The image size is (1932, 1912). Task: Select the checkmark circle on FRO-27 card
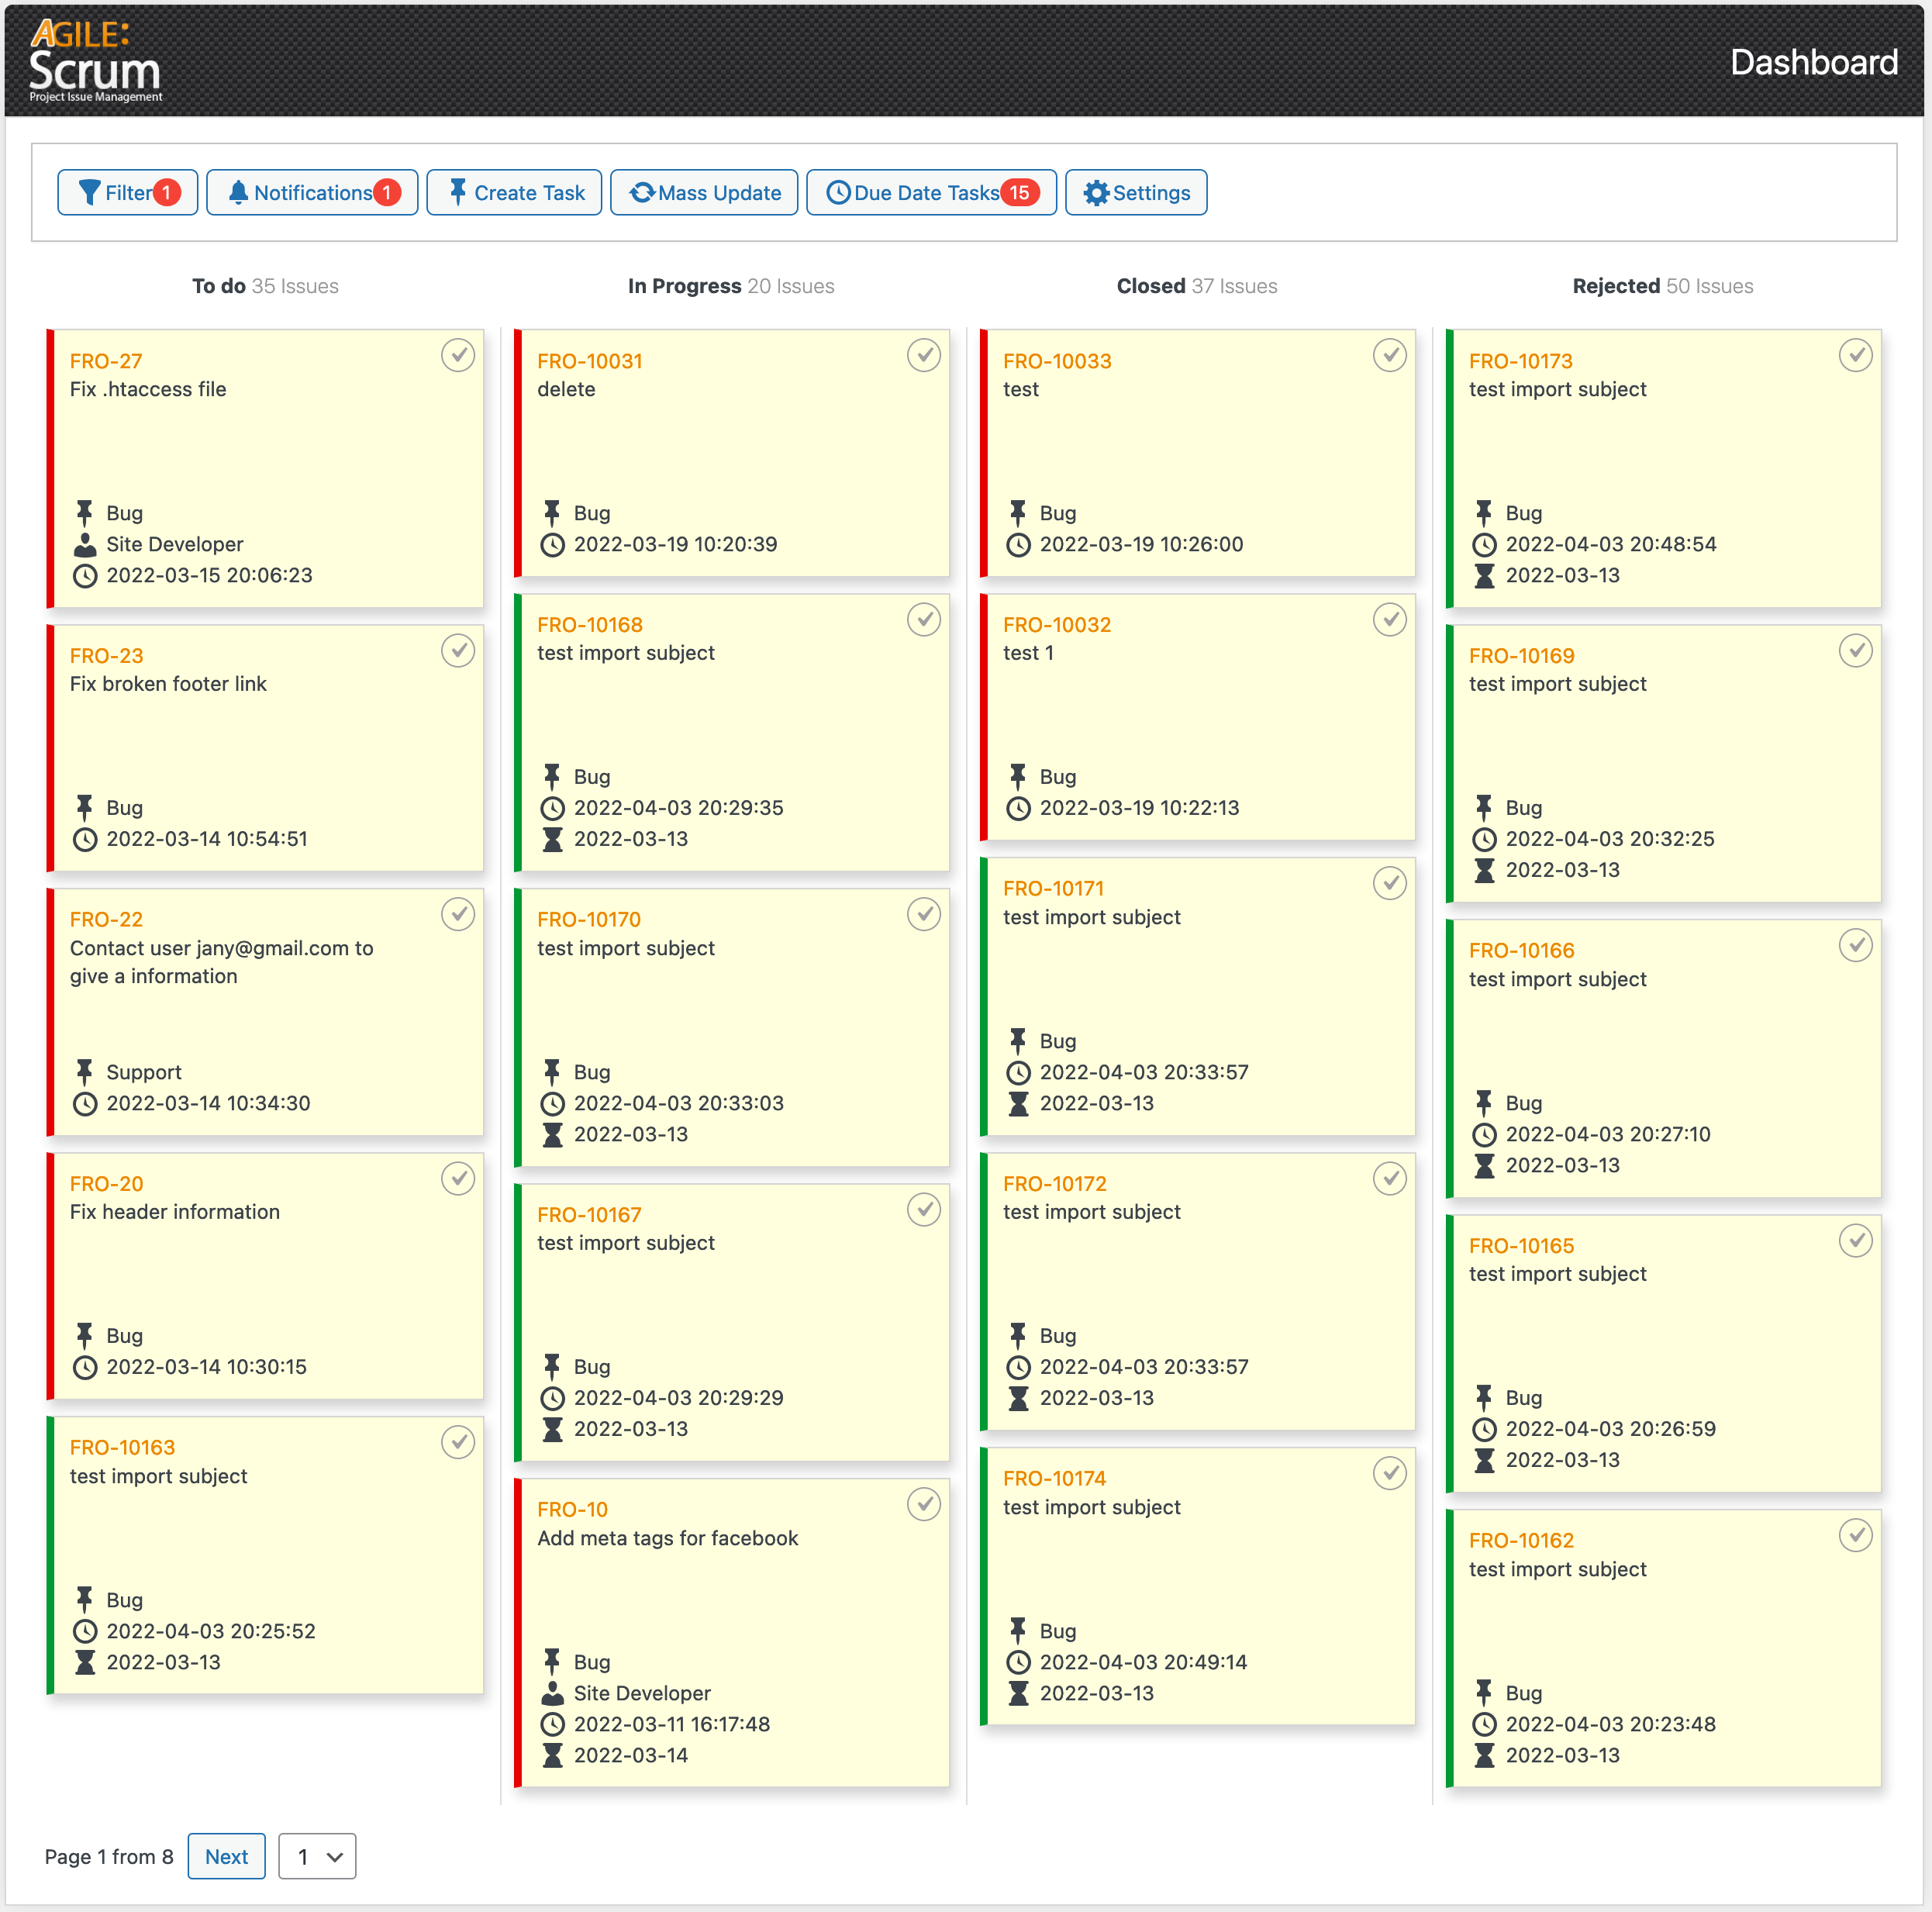(458, 356)
